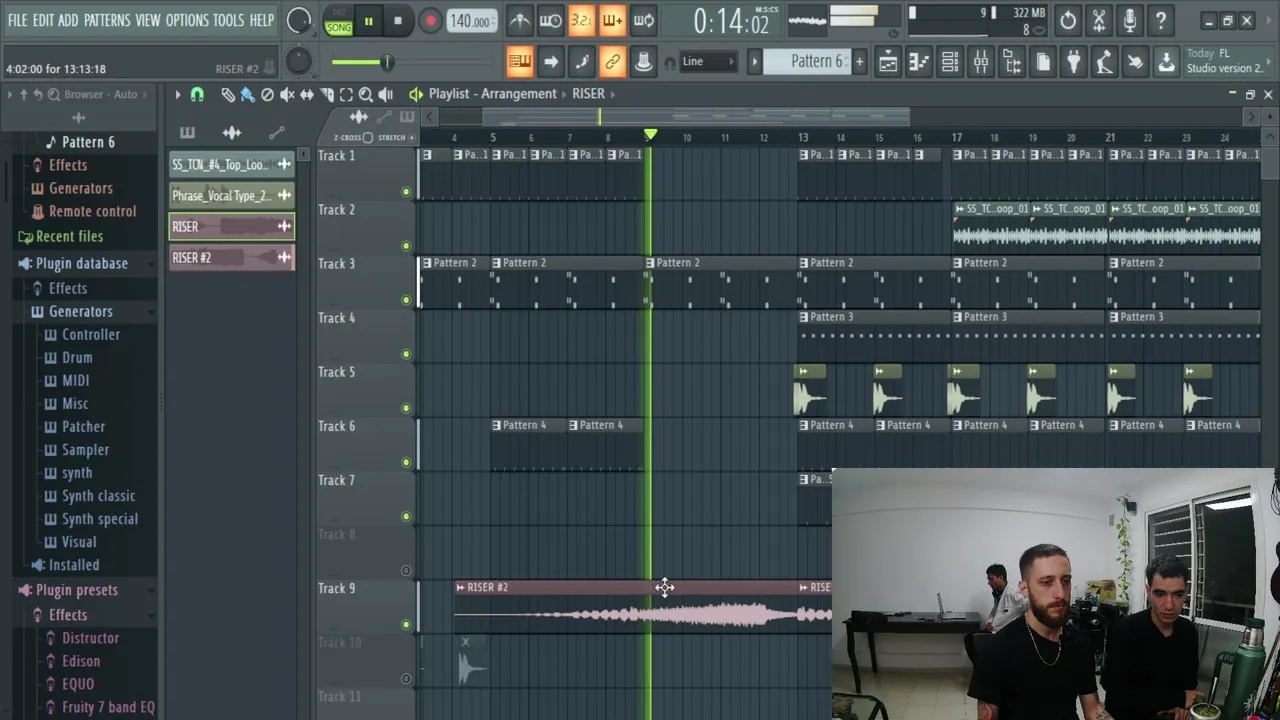This screenshot has height=720, width=1280.
Task: Click the master pitch knob
Action: [298, 62]
